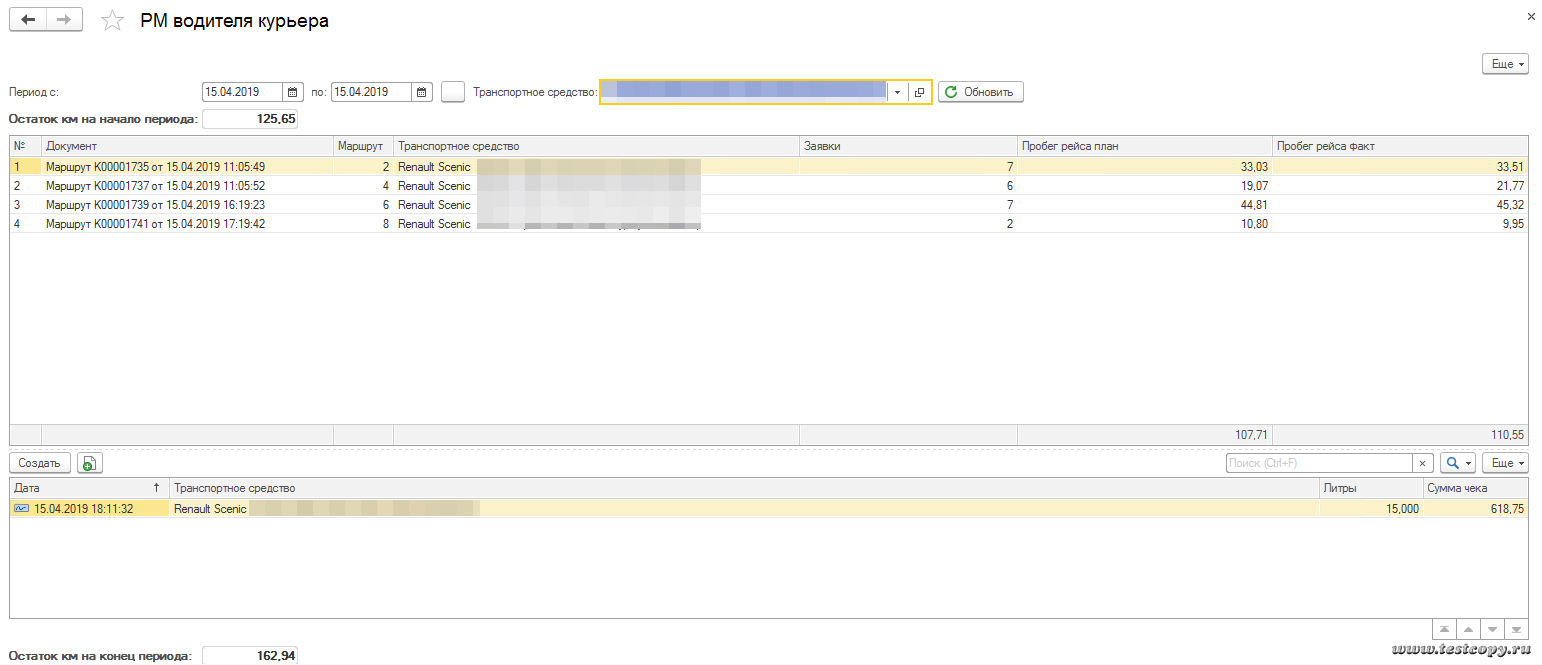Image resolution: width=1542 pixels, height=665 pixels.
Task: Click the Создать button
Action: coord(40,463)
